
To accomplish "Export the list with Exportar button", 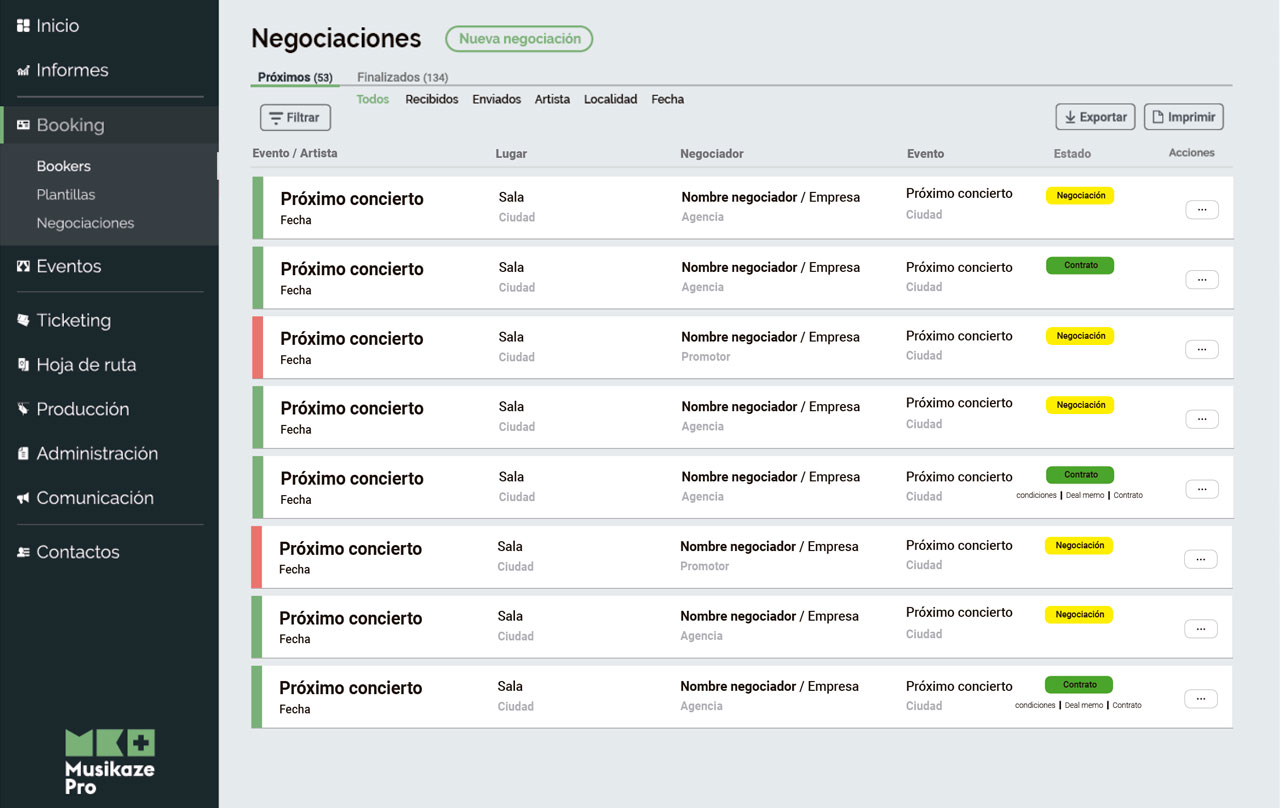I will pos(1095,117).
